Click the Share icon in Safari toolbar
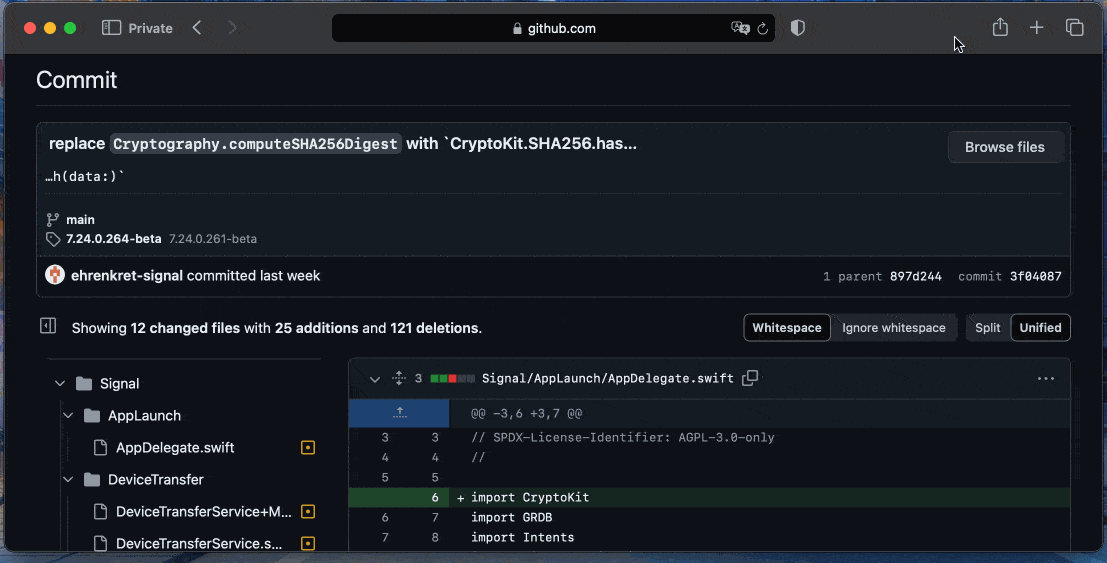The image size is (1107, 563). click(x=999, y=28)
